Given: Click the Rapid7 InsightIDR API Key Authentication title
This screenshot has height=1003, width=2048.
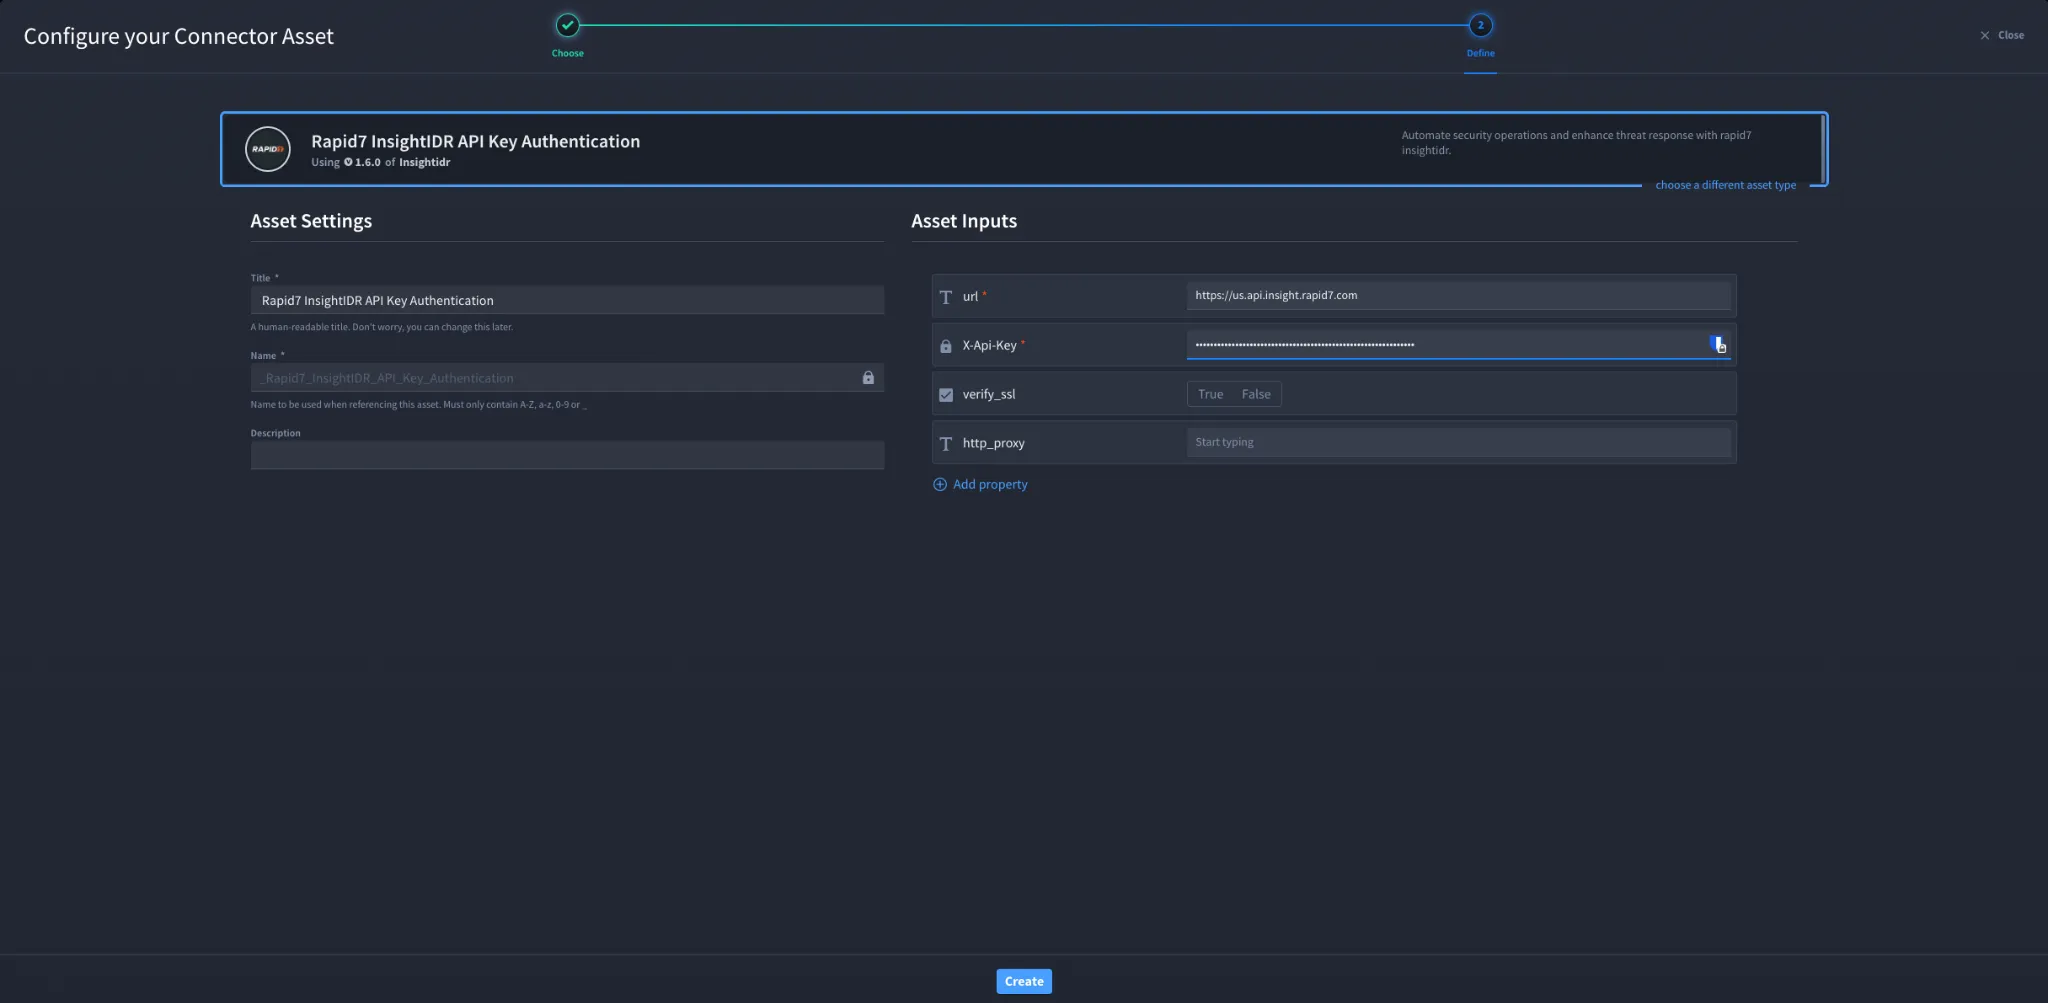Looking at the screenshot, I should (x=475, y=141).
